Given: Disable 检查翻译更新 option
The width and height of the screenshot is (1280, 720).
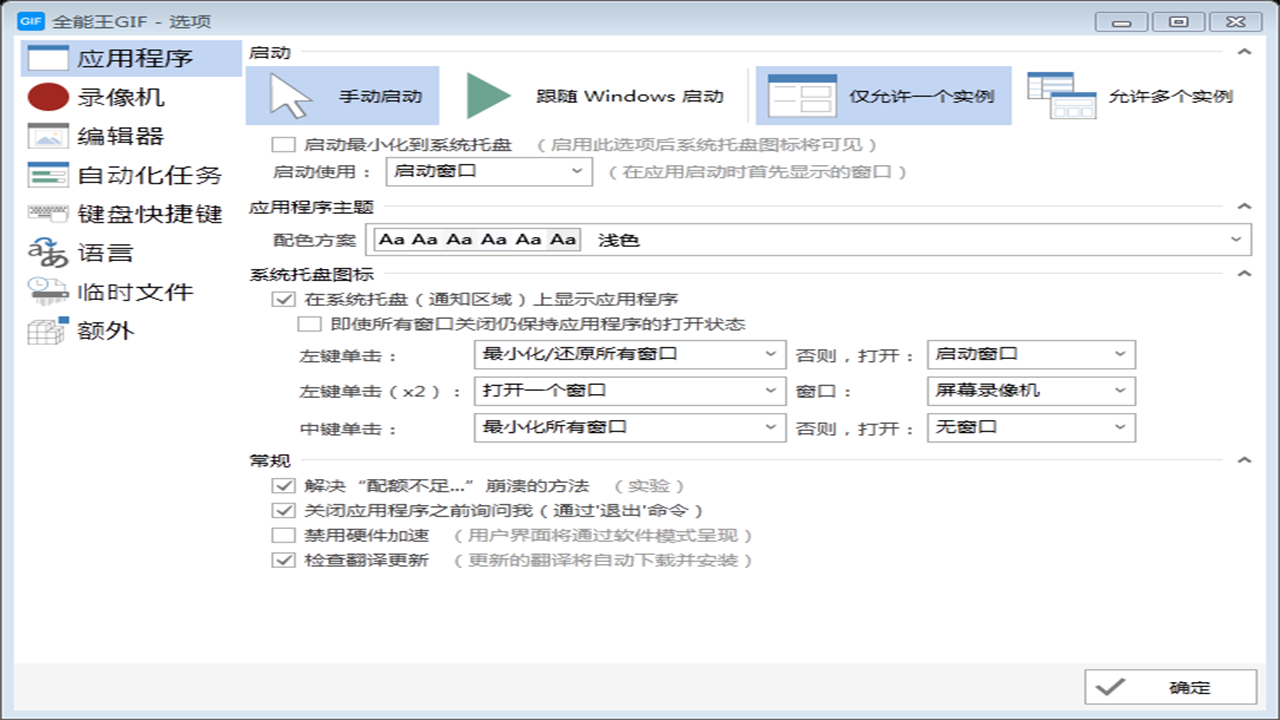Looking at the screenshot, I should tap(283, 561).
